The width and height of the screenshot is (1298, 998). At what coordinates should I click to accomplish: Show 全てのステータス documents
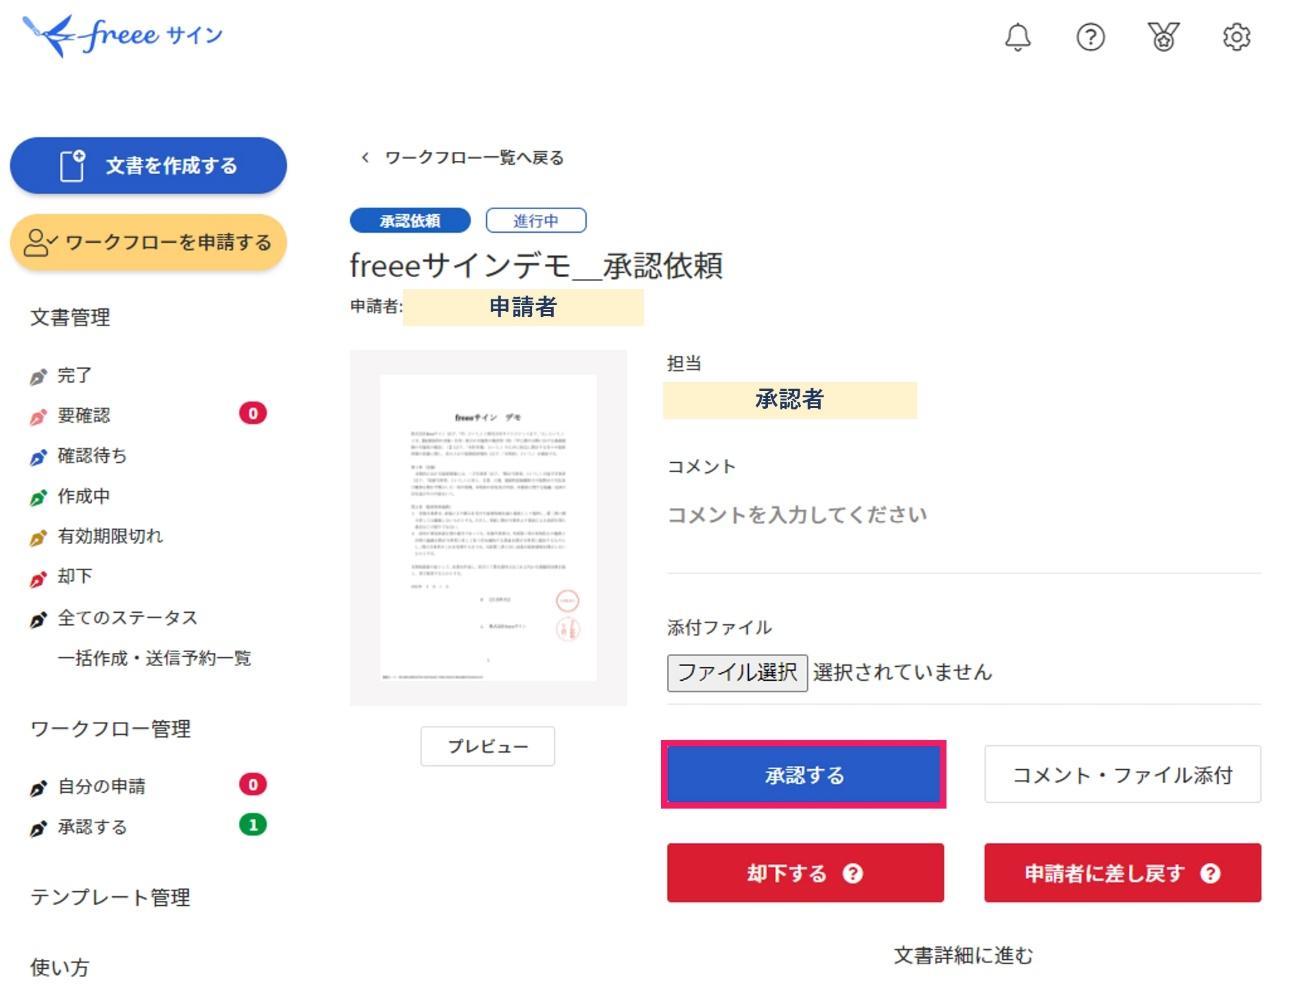[x=127, y=617]
